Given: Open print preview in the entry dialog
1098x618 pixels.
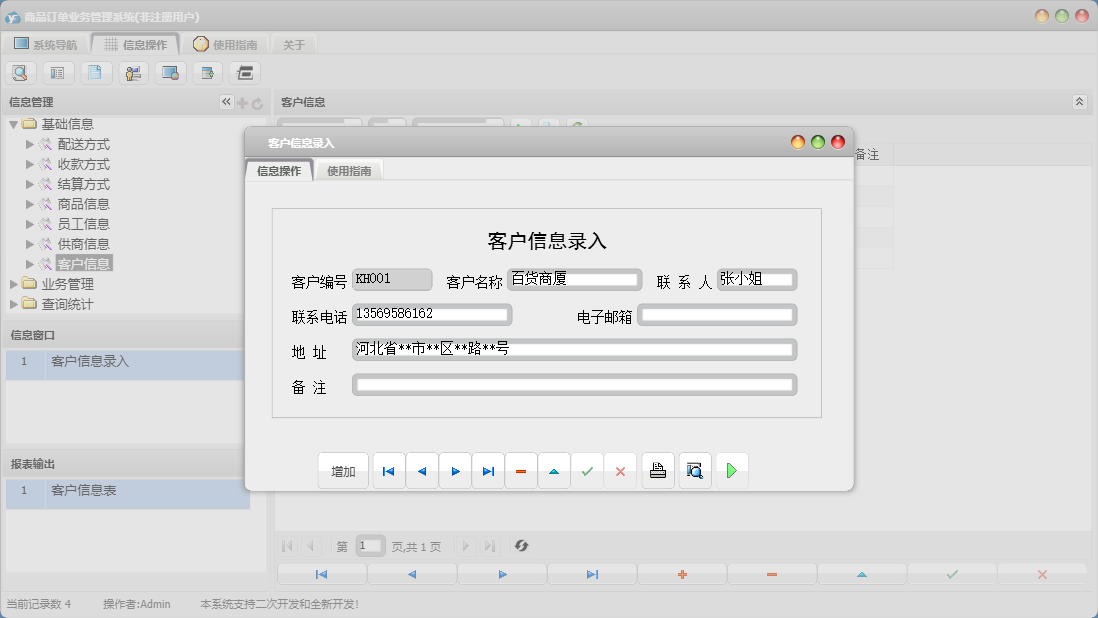Looking at the screenshot, I should [695, 470].
